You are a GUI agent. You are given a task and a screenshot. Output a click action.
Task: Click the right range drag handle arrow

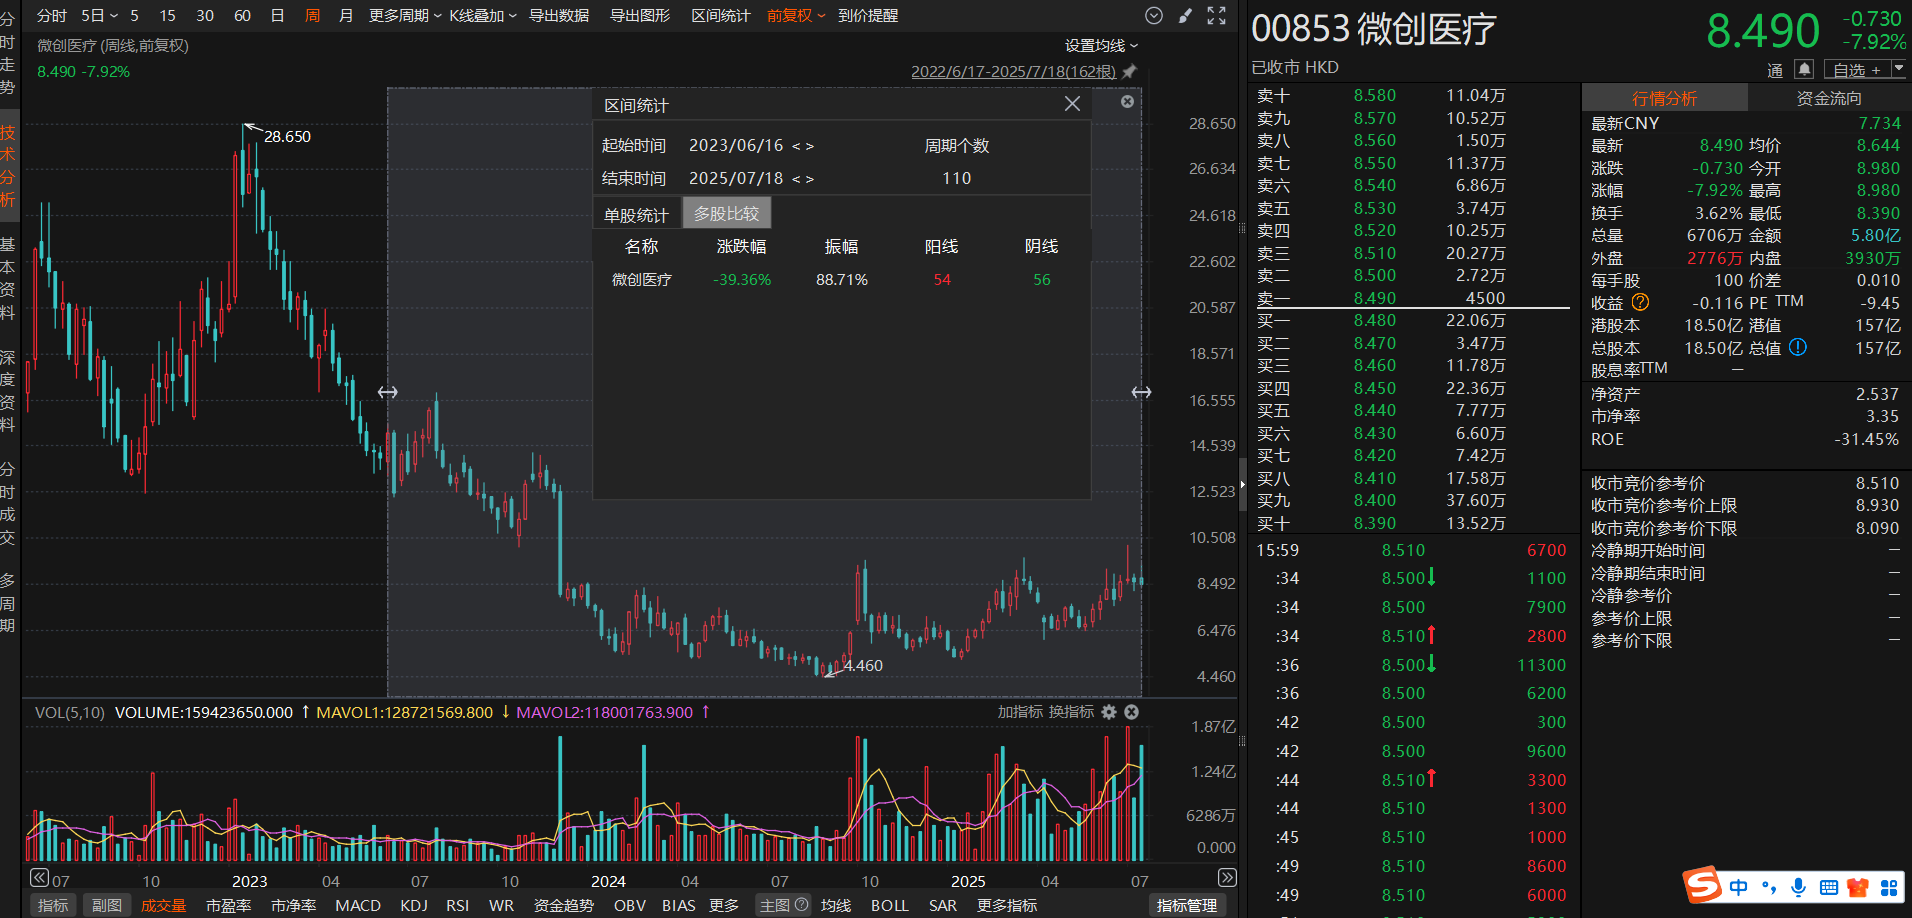[x=1141, y=392]
